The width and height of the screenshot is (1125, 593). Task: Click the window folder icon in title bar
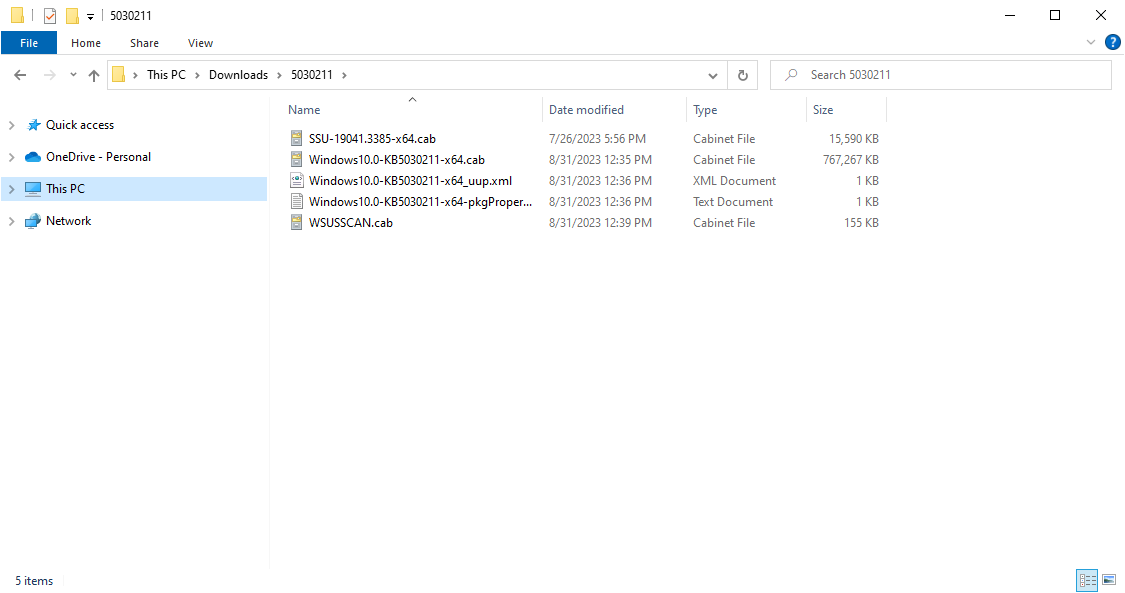pyautogui.click(x=17, y=15)
